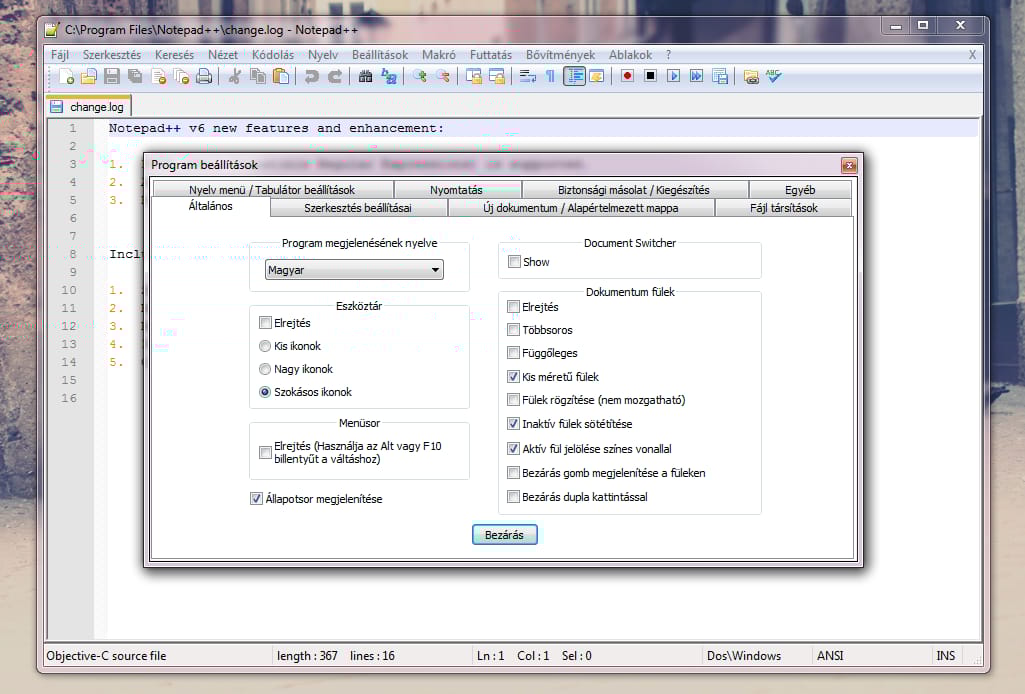This screenshot has width=1025, height=694.
Task: Click the Synchronize vertical scrolling icon
Action: pos(473,76)
